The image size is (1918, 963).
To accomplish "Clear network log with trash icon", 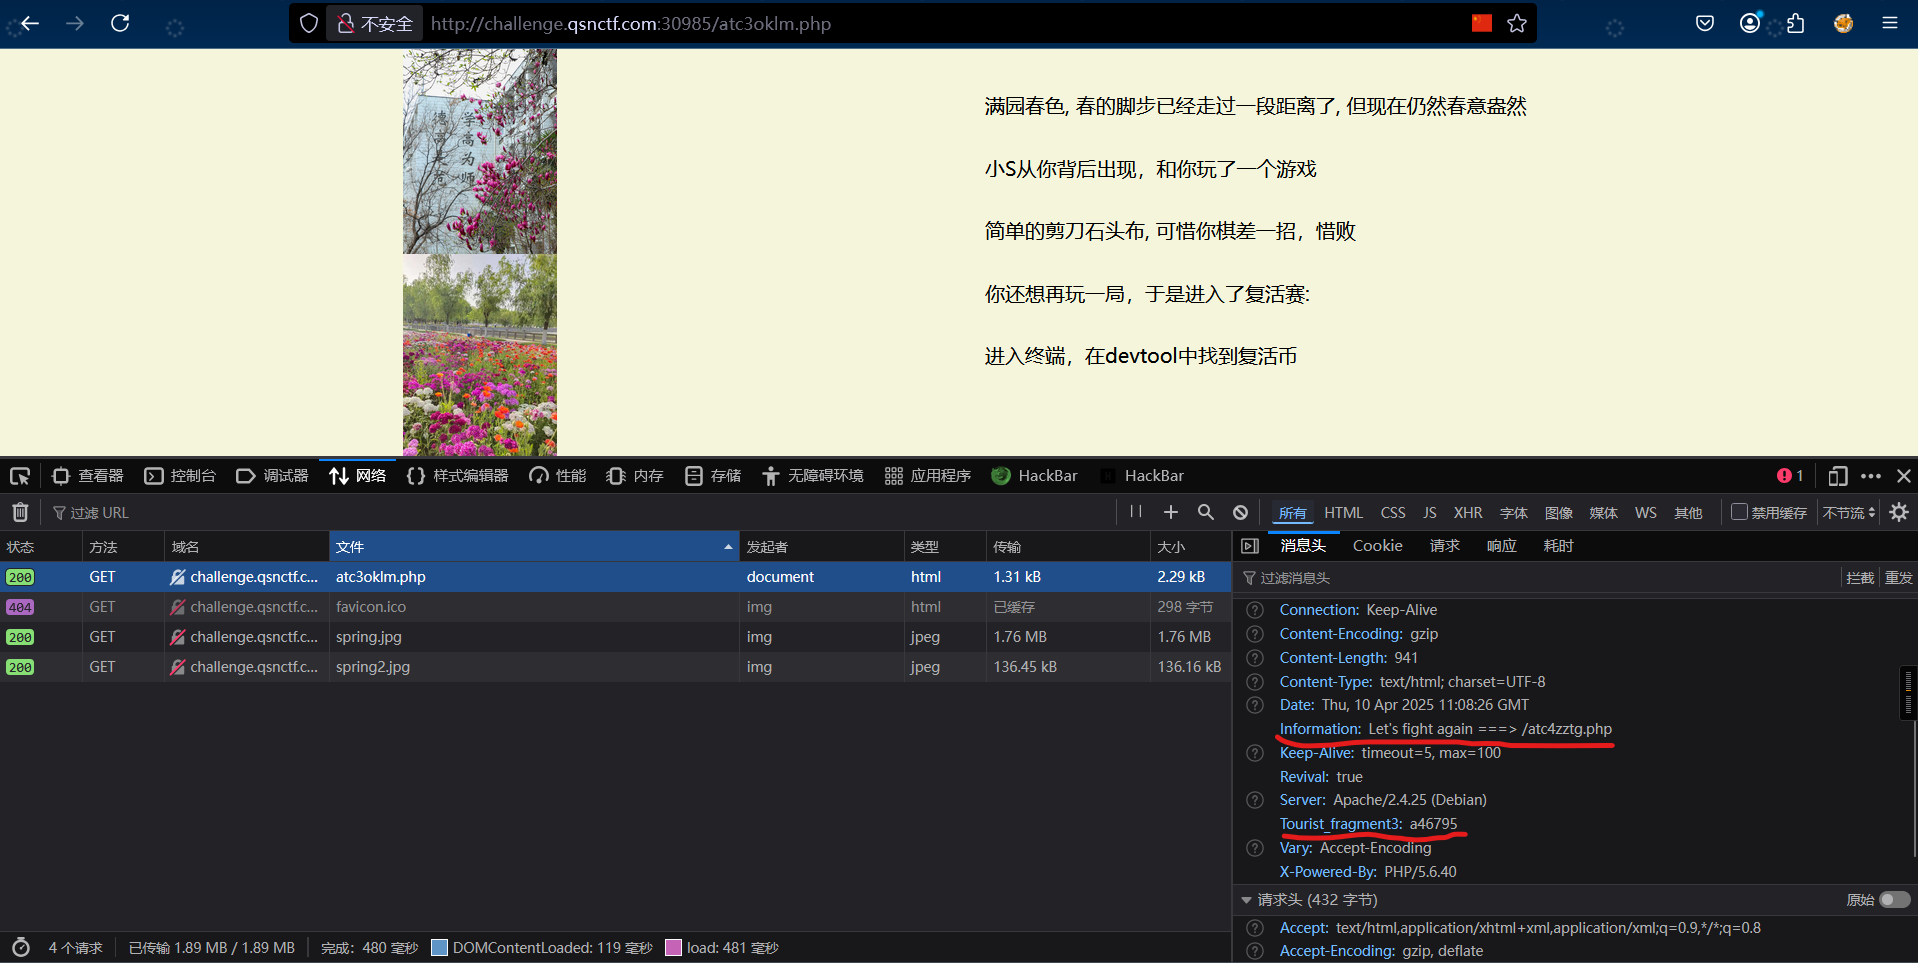I will click(20, 512).
